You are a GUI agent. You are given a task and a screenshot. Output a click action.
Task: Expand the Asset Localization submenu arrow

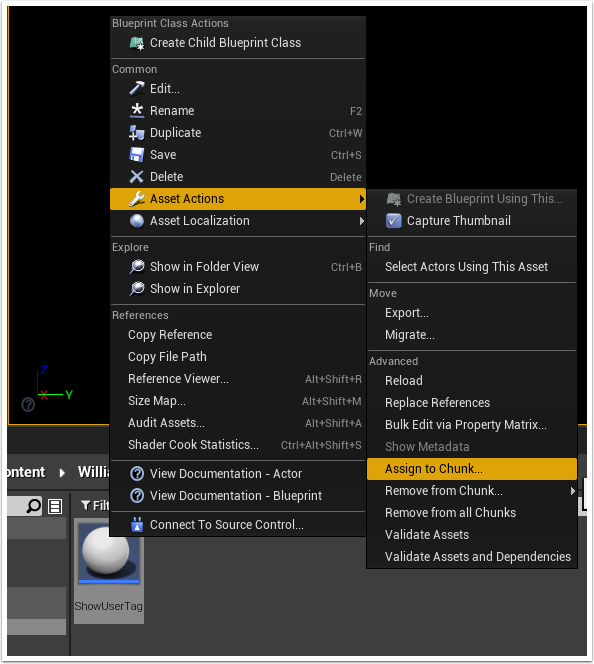[x=361, y=221]
